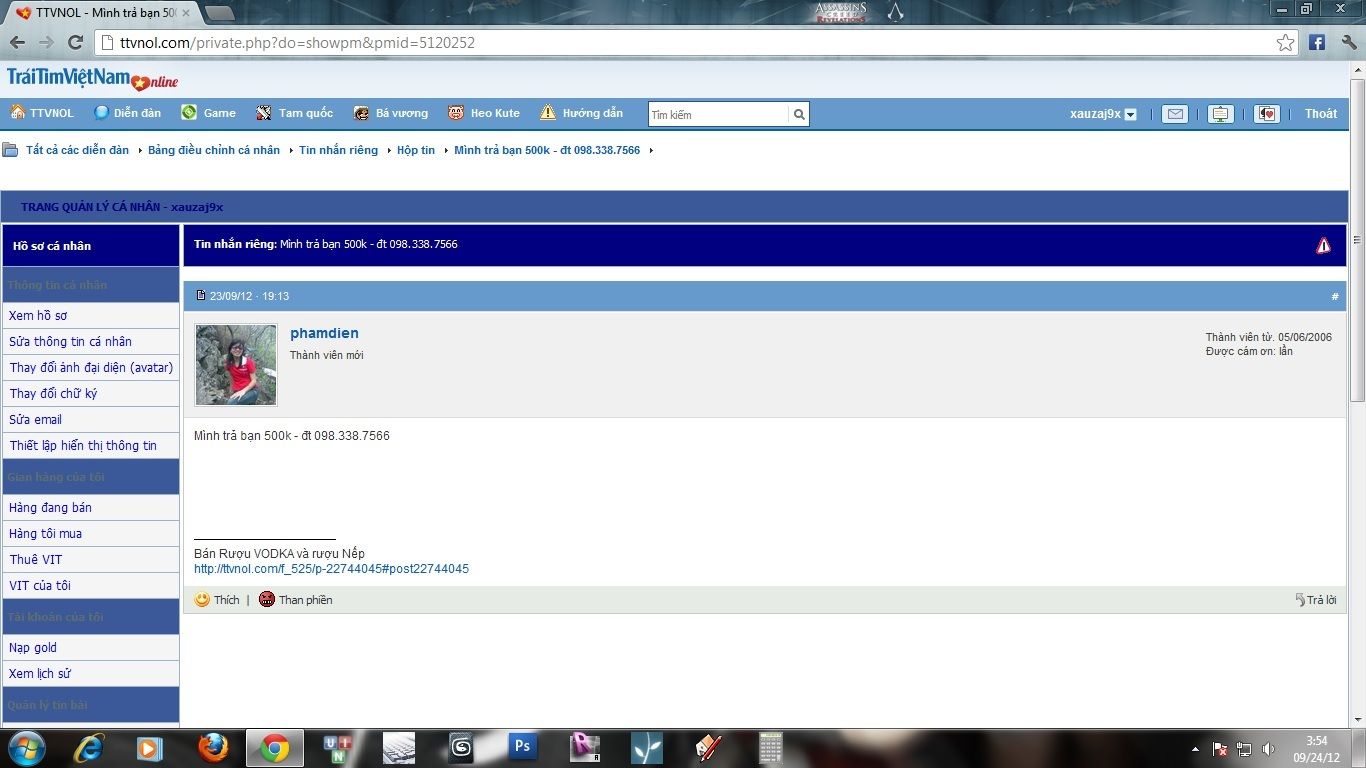The image size is (1366, 768).
Task: Click the monitor icon in top navbar
Action: (x=1220, y=114)
